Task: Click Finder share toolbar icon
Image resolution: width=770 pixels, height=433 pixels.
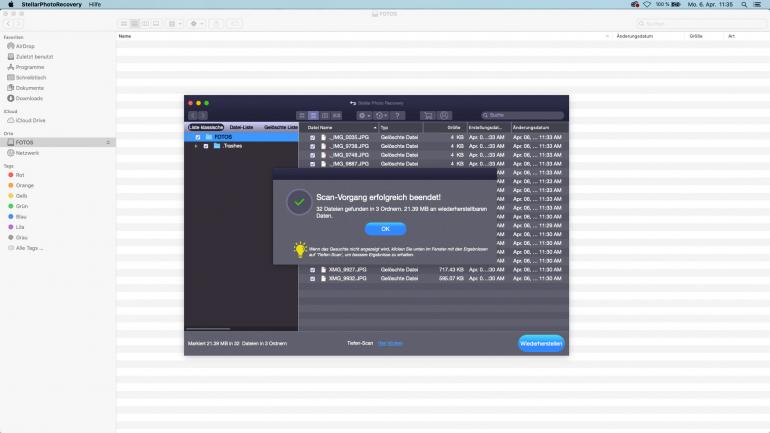Action: (217, 24)
